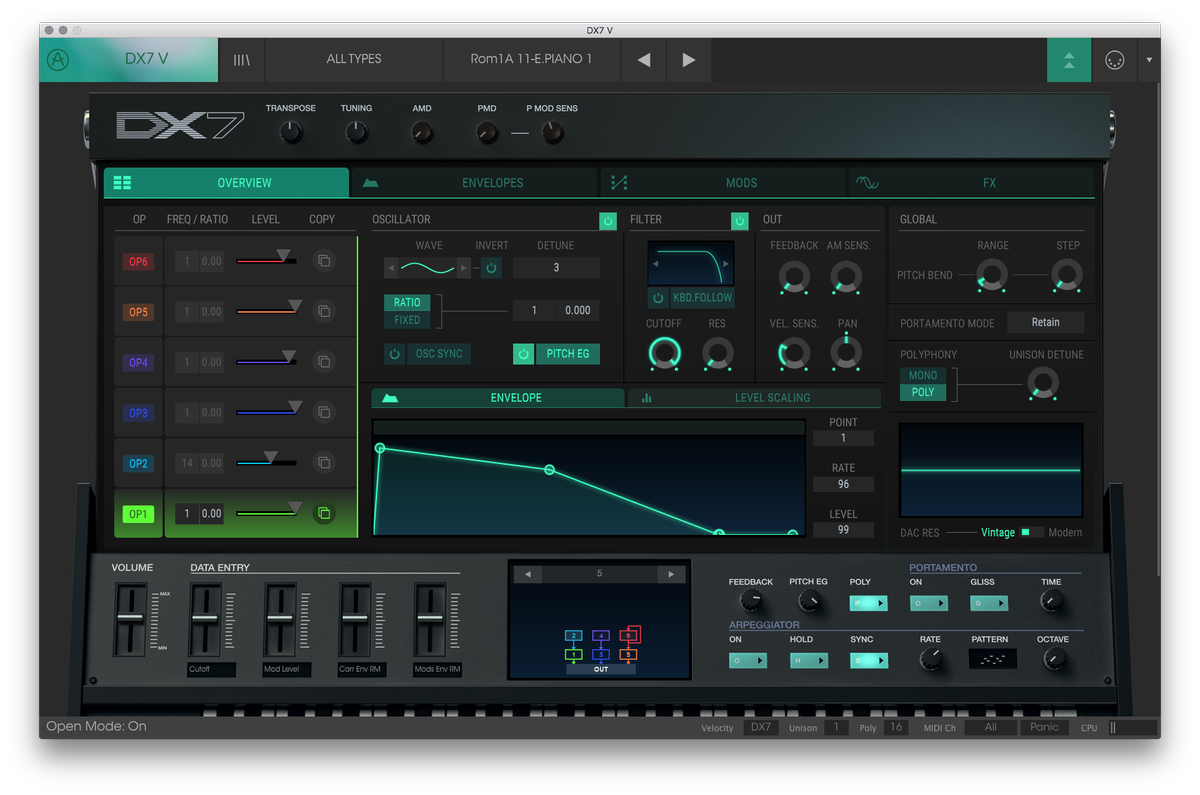Image resolution: width=1200 pixels, height=795 pixels.
Task: Set polyphony to POLY
Action: [x=923, y=392]
